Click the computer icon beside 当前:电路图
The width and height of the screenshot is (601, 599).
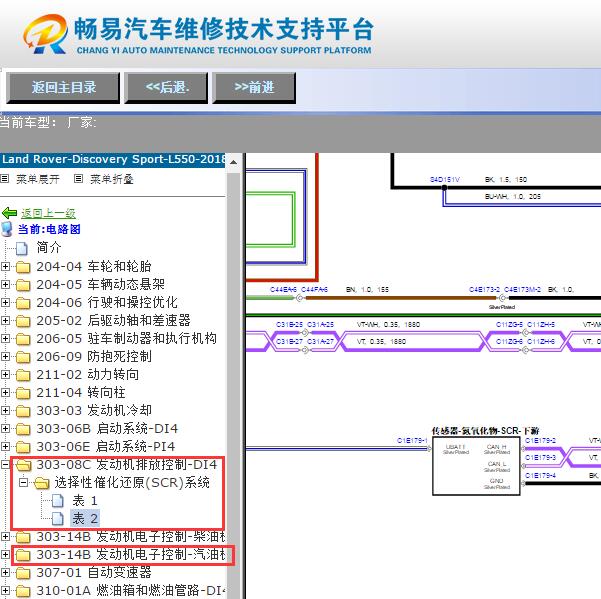coord(7,229)
